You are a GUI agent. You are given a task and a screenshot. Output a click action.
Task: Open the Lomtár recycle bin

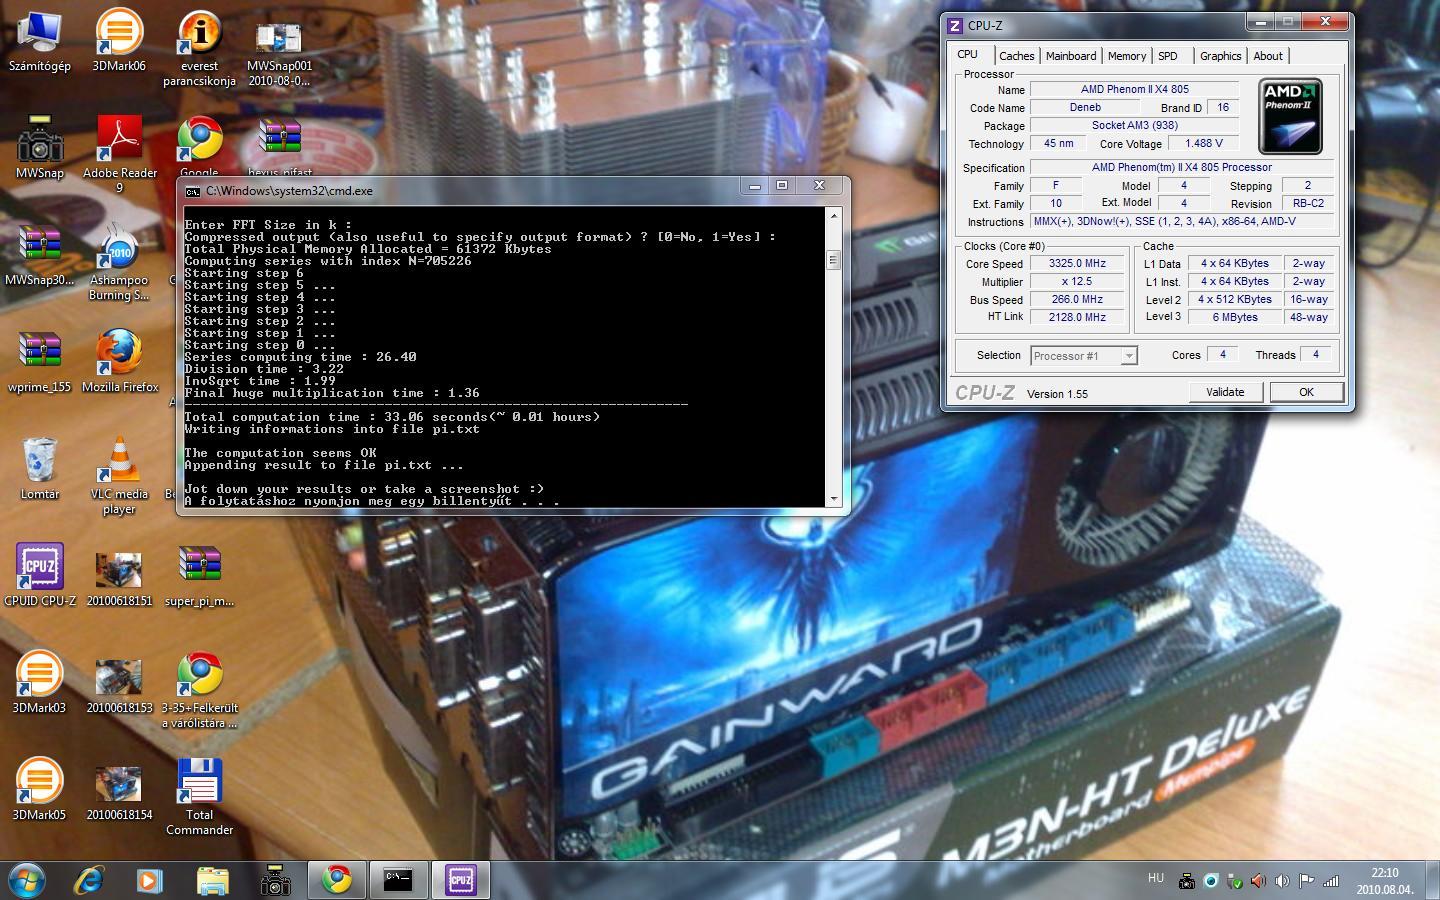[x=39, y=468]
